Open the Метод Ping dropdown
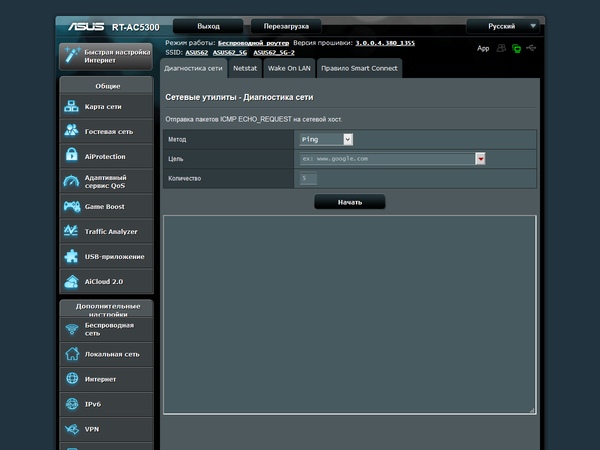Image resolution: width=600 pixels, height=450 pixels. click(326, 139)
